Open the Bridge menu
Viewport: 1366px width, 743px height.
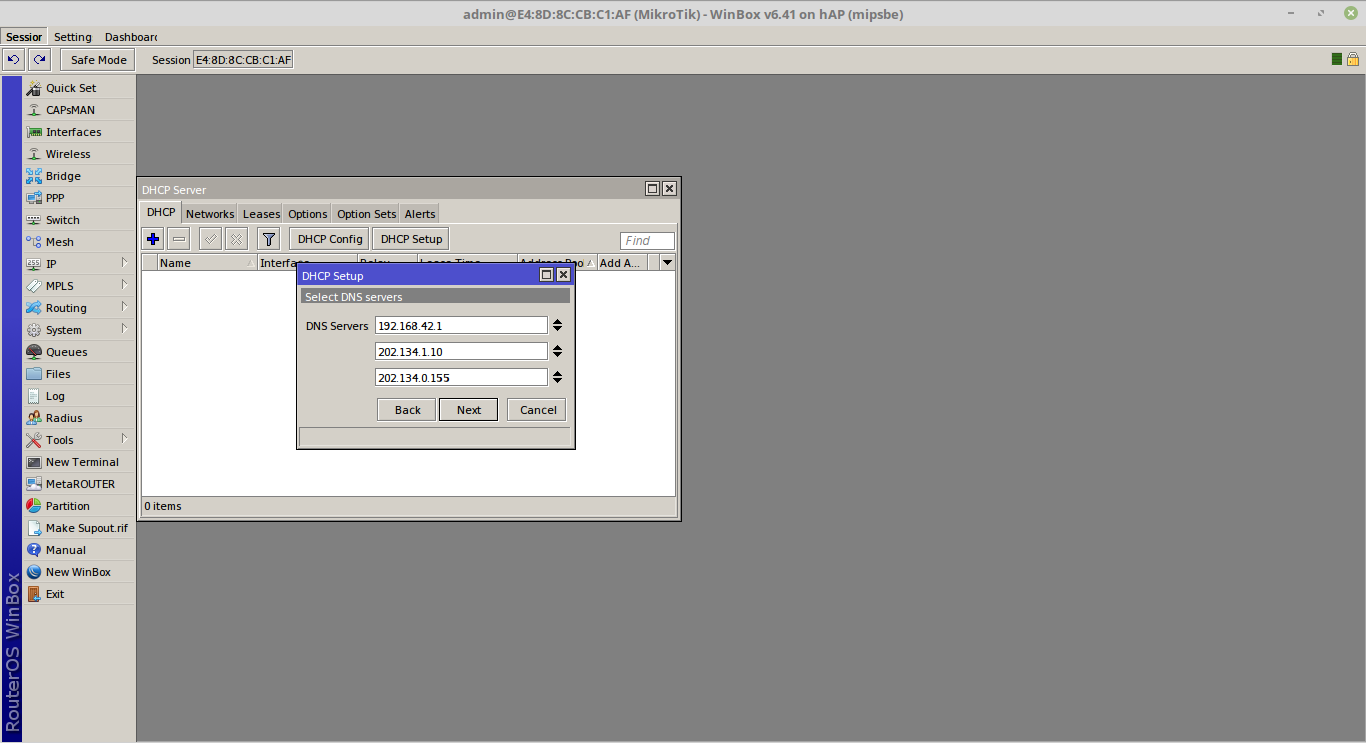pyautogui.click(x=79, y=176)
